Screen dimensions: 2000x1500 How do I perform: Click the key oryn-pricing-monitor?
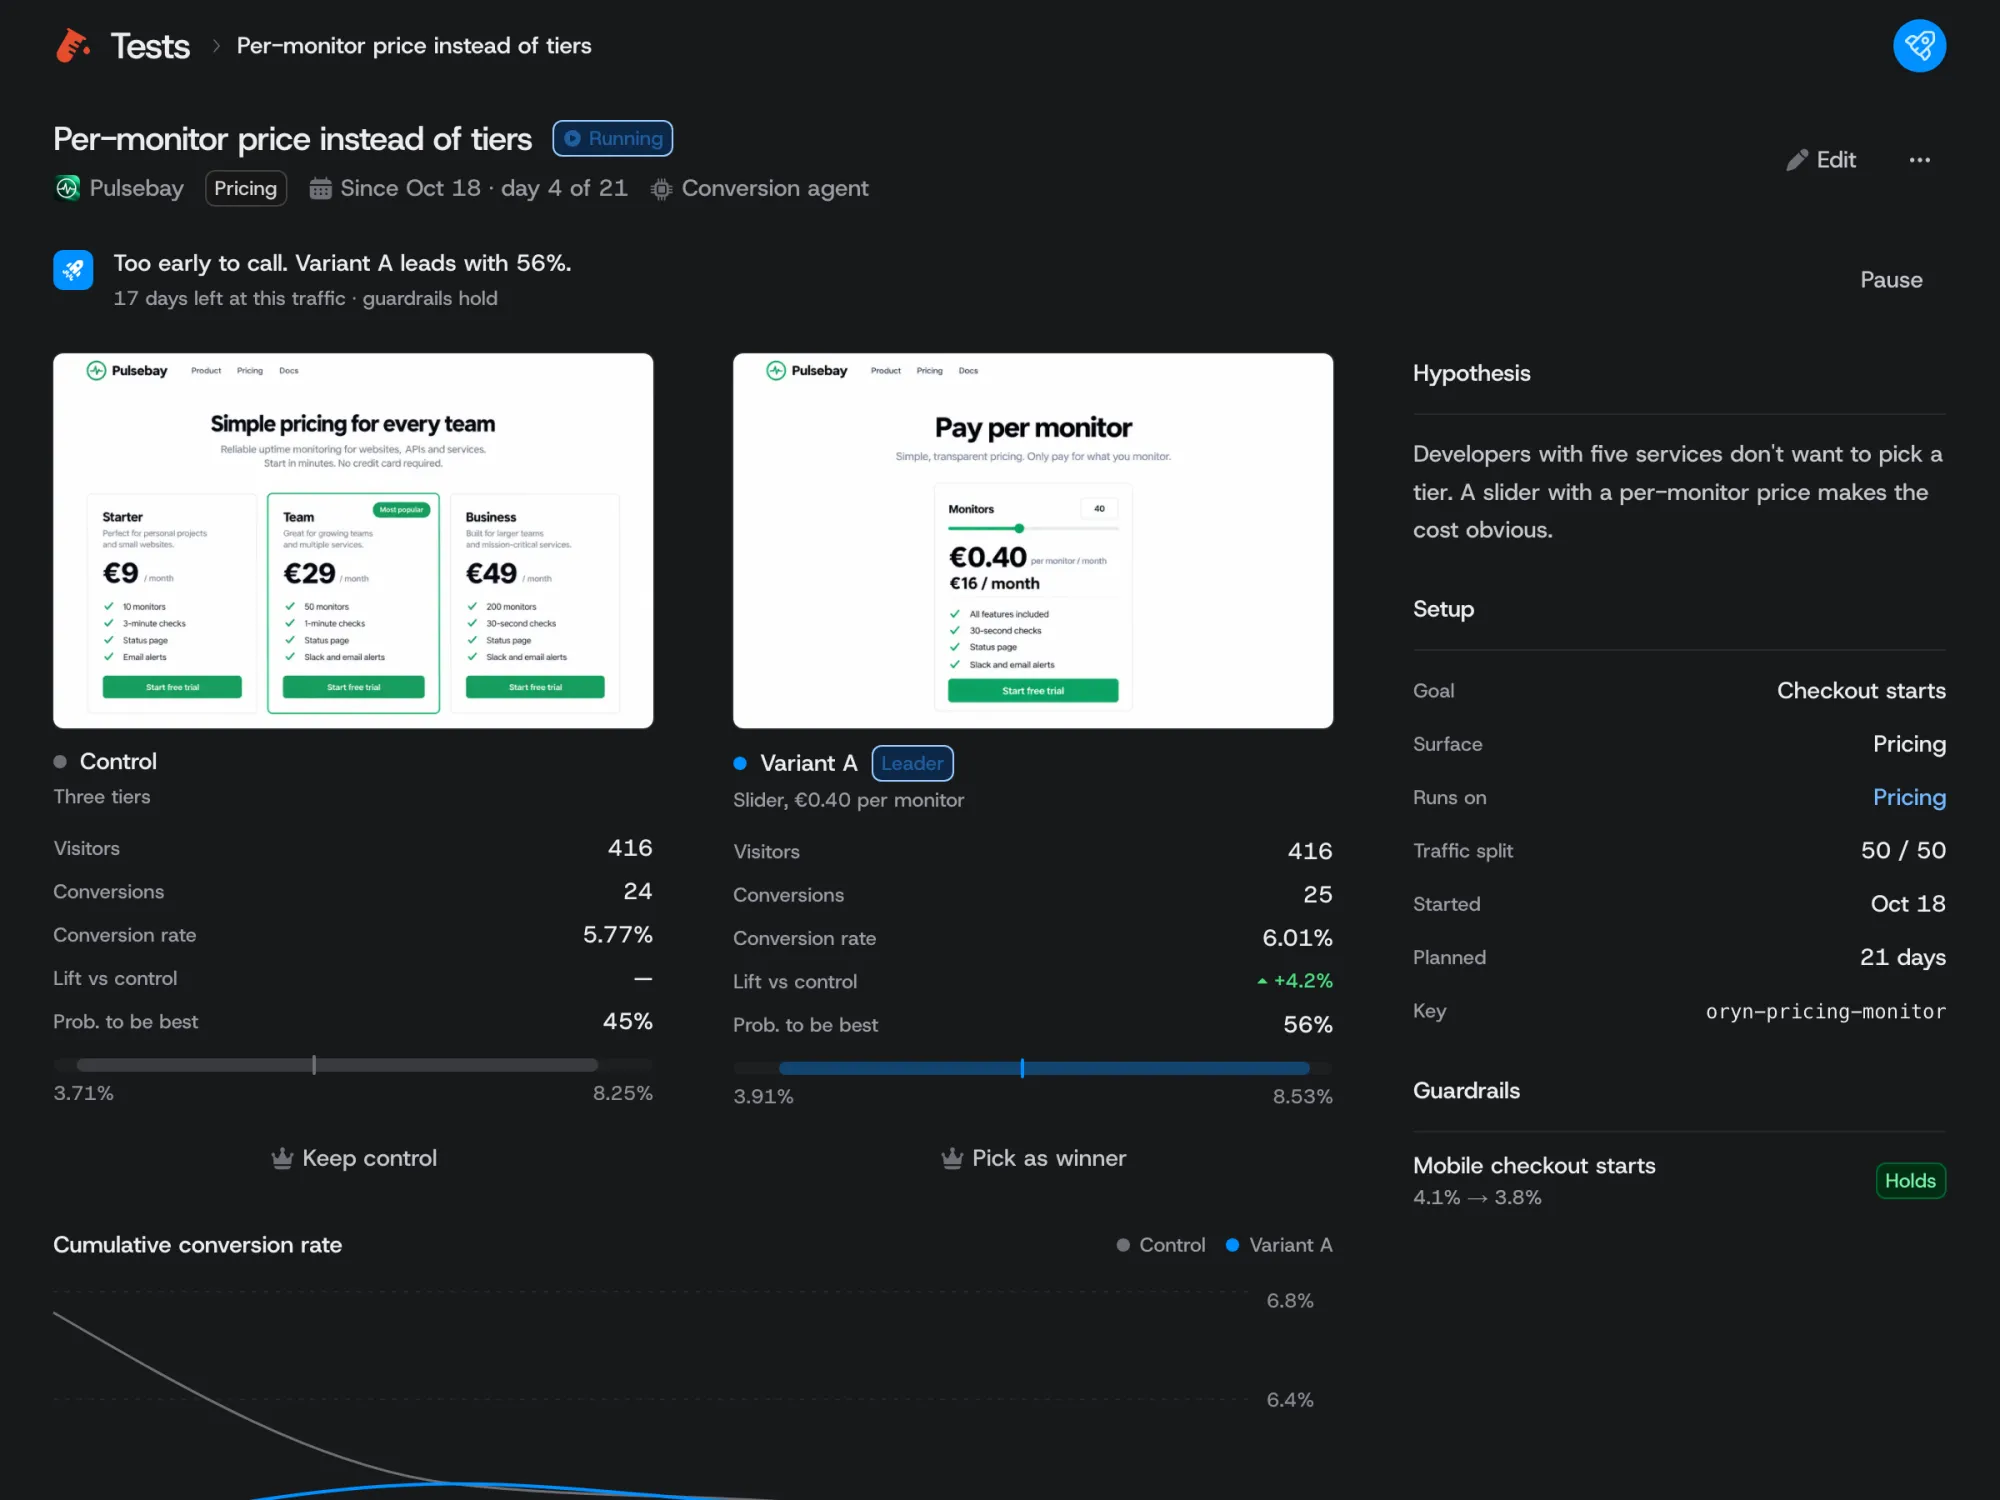click(1825, 1011)
